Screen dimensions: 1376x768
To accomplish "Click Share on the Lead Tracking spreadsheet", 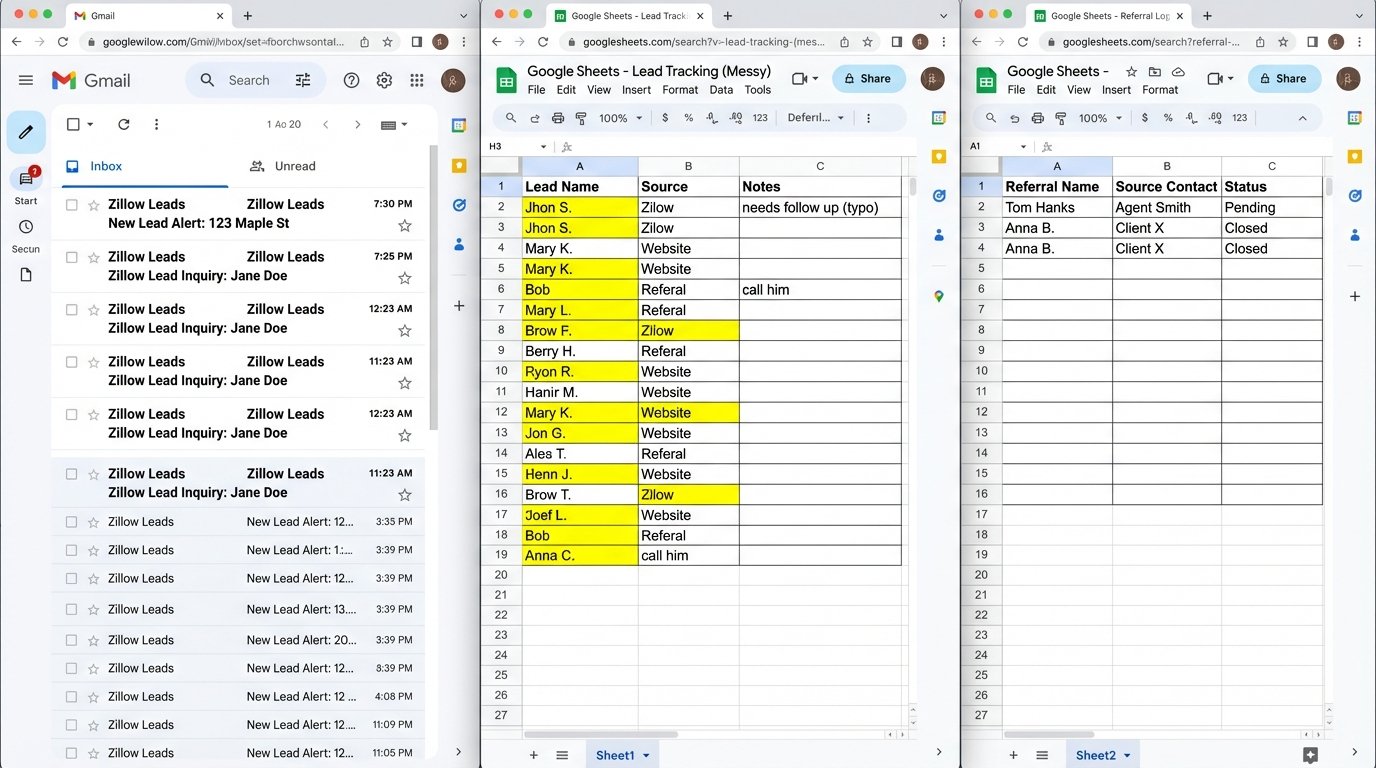I will point(867,78).
